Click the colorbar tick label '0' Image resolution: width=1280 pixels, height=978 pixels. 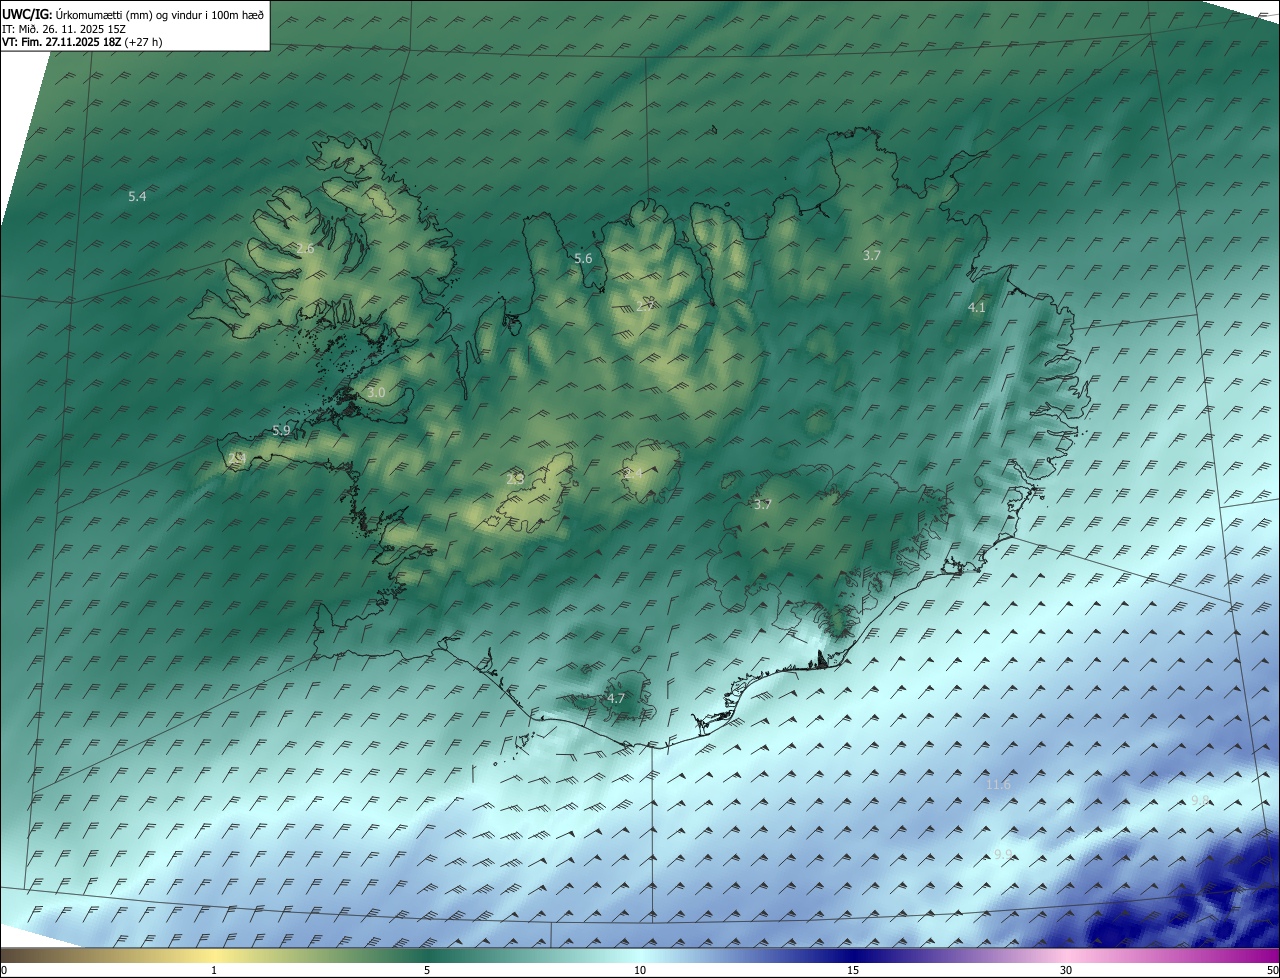(4, 970)
